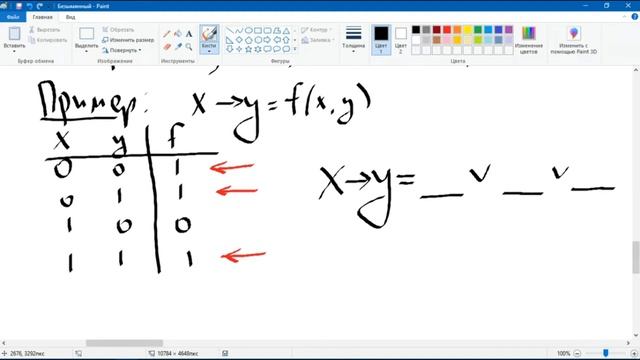Viewport: 640px width, 360px height.
Task: Click Crop (Обрезать) button
Action: pos(118,30)
